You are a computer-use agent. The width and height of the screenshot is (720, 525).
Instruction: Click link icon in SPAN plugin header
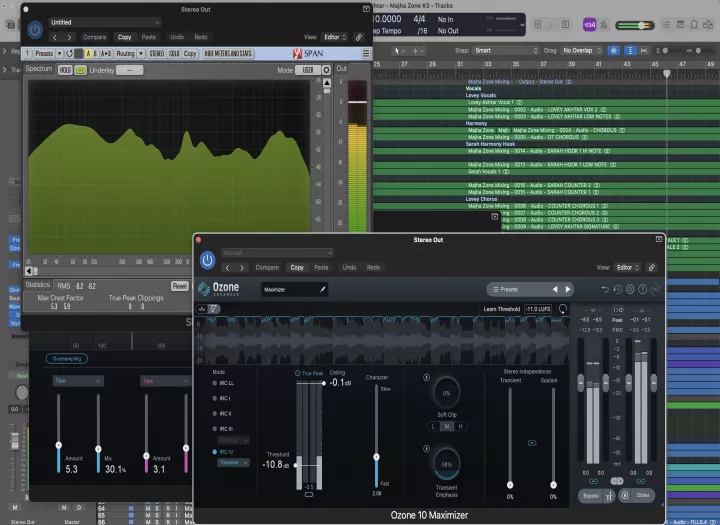click(x=359, y=37)
